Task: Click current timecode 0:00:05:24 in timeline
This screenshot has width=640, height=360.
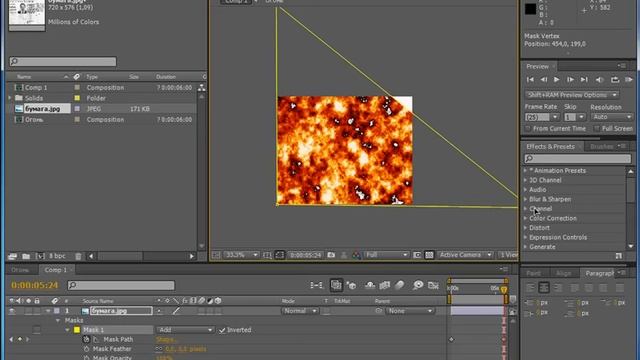Action: coord(35,285)
